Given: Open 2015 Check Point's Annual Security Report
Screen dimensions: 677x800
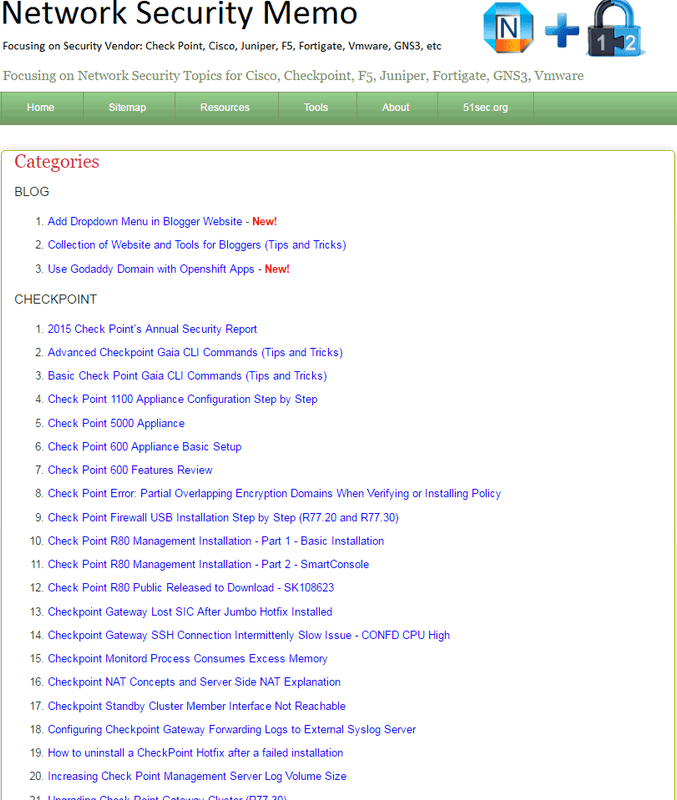Looking at the screenshot, I should pos(152,329).
